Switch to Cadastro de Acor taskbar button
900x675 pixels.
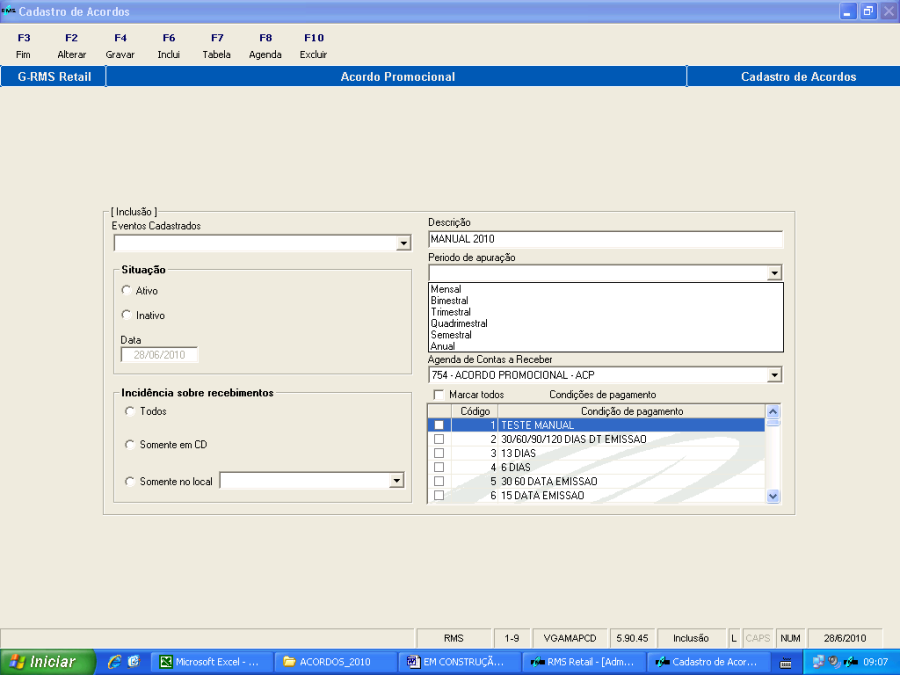(707, 662)
